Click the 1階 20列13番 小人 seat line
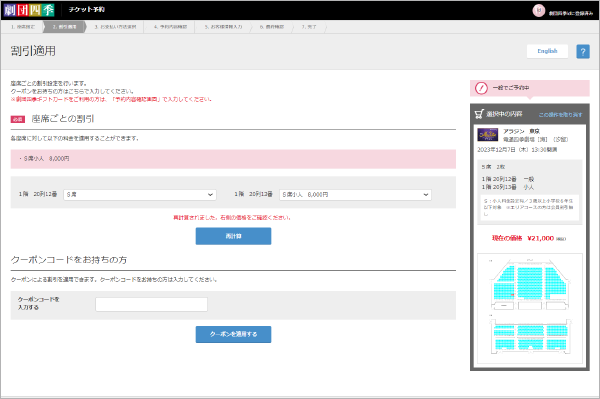Image resolution: width=600 pixels, height=399 pixels. coord(508,187)
